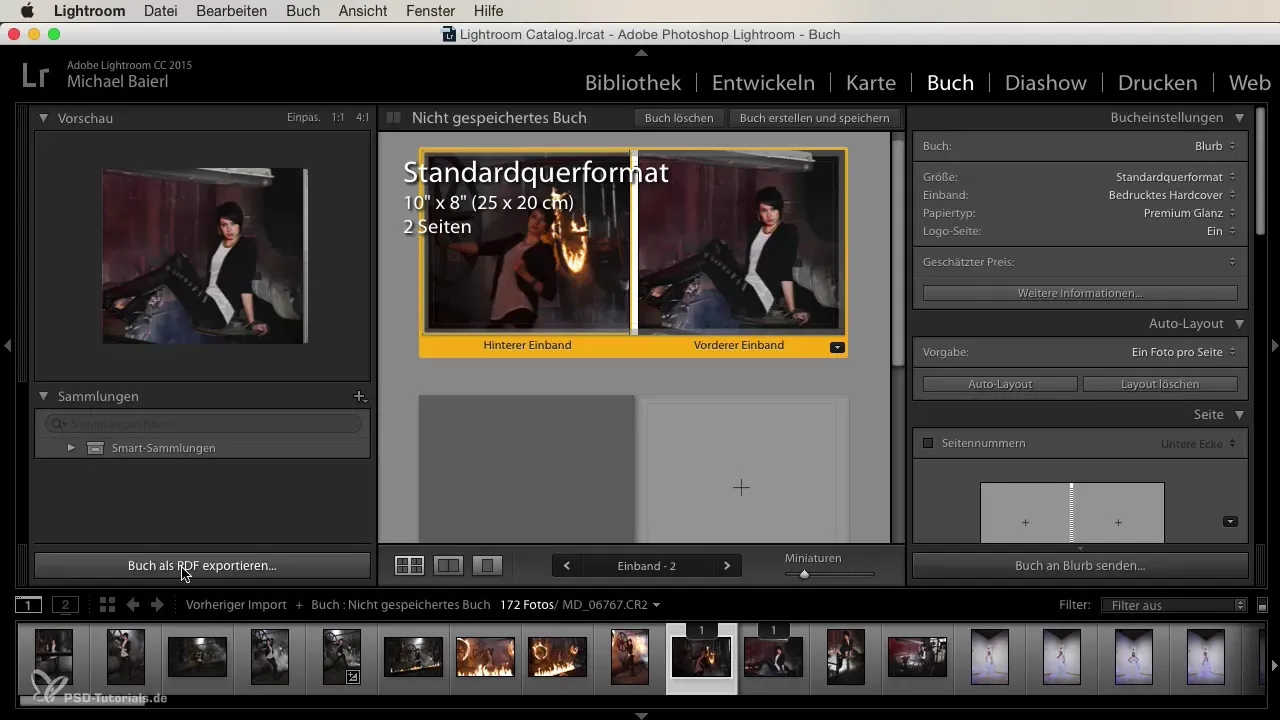This screenshot has width=1280, height=720.
Task: Open Buch type dropdown showing Blurb
Action: point(1215,146)
